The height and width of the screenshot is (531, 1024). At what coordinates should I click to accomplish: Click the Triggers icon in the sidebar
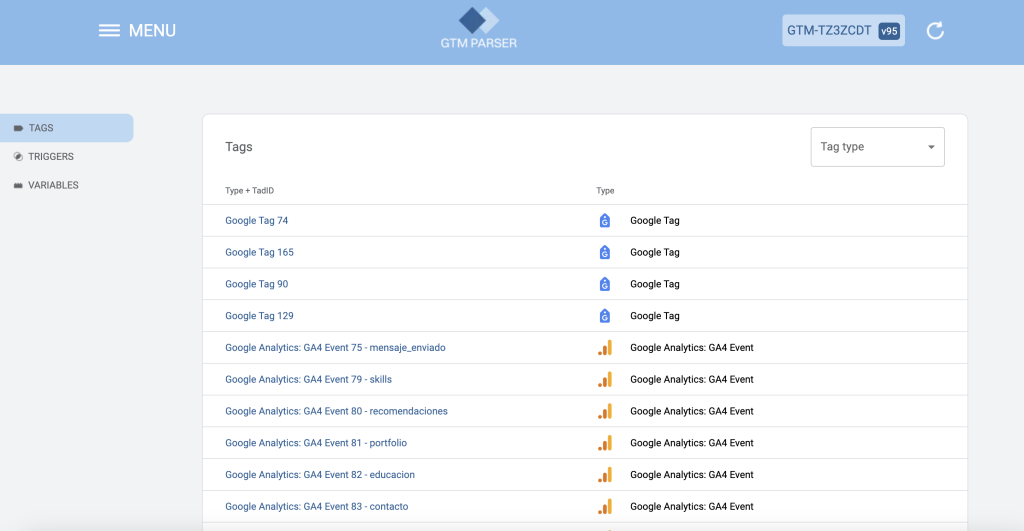[x=18, y=157]
